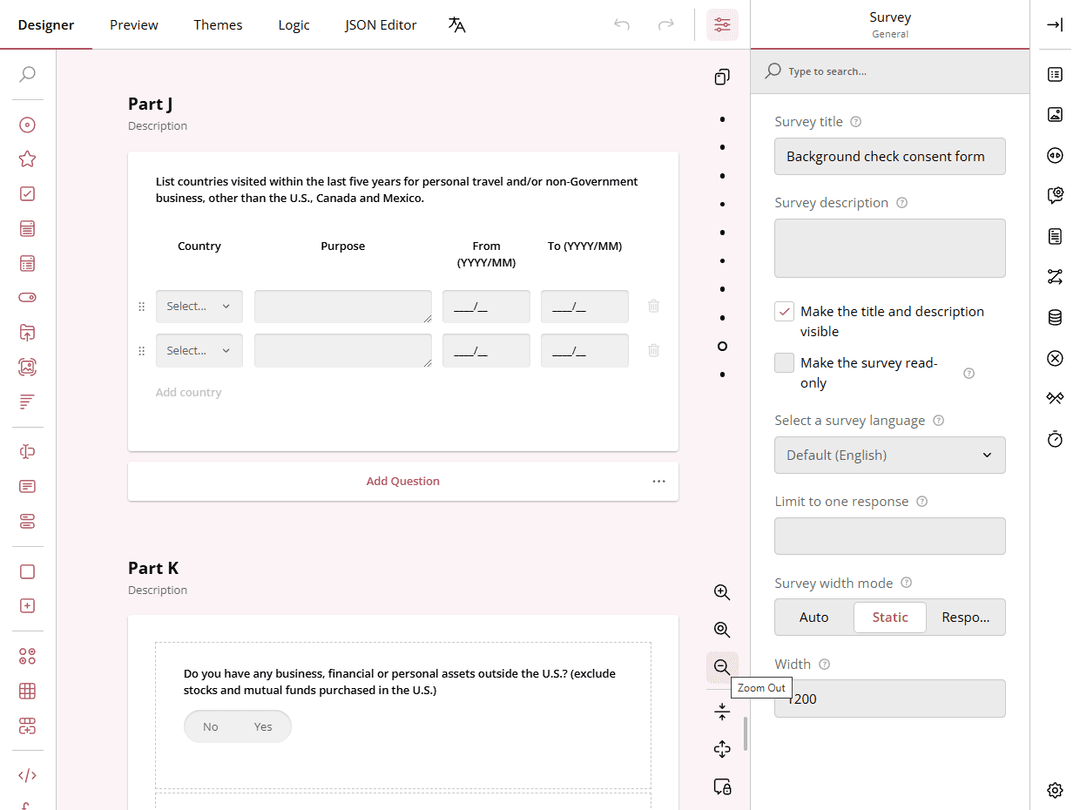The width and height of the screenshot is (1080, 810).
Task: Open the Validation properties circle-x icon
Action: point(1055,358)
